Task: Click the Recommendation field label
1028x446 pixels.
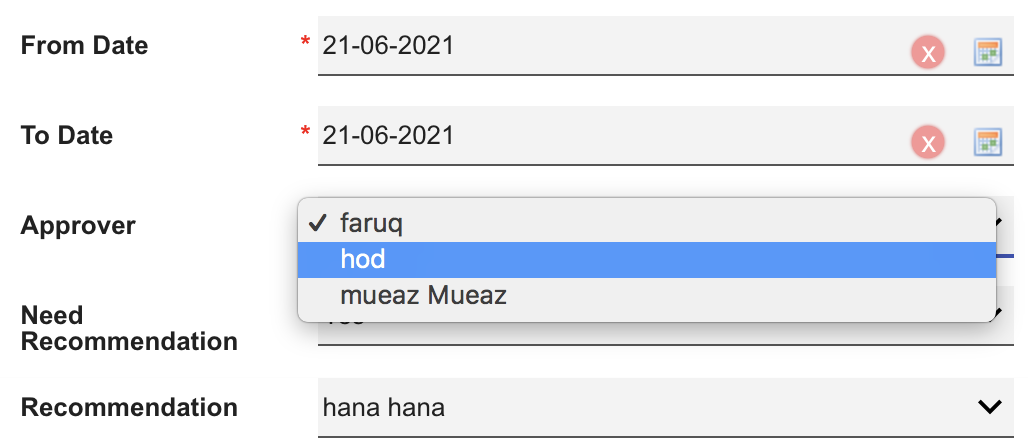Action: [x=129, y=408]
